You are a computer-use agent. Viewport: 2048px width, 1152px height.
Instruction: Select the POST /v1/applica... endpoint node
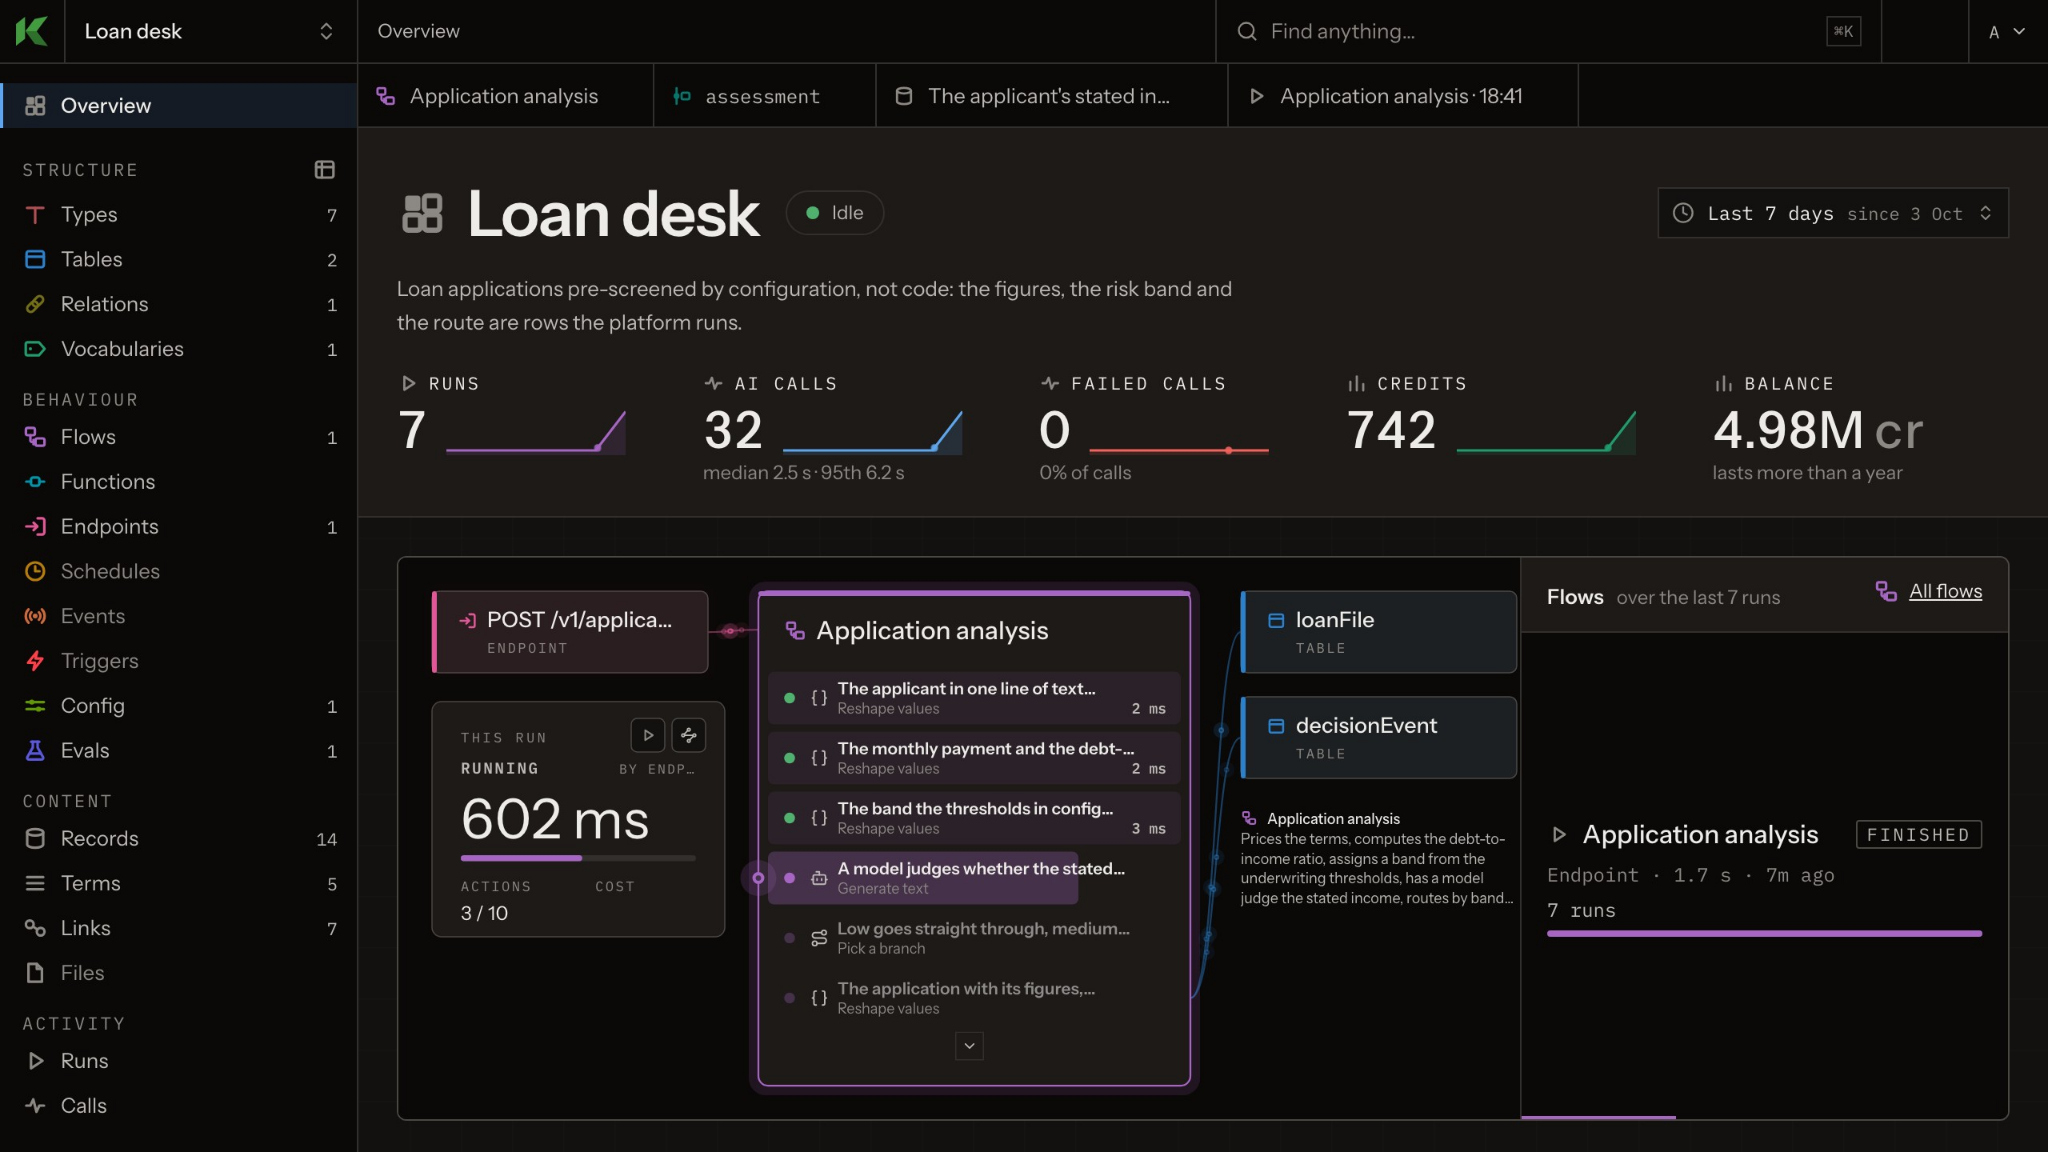click(570, 632)
